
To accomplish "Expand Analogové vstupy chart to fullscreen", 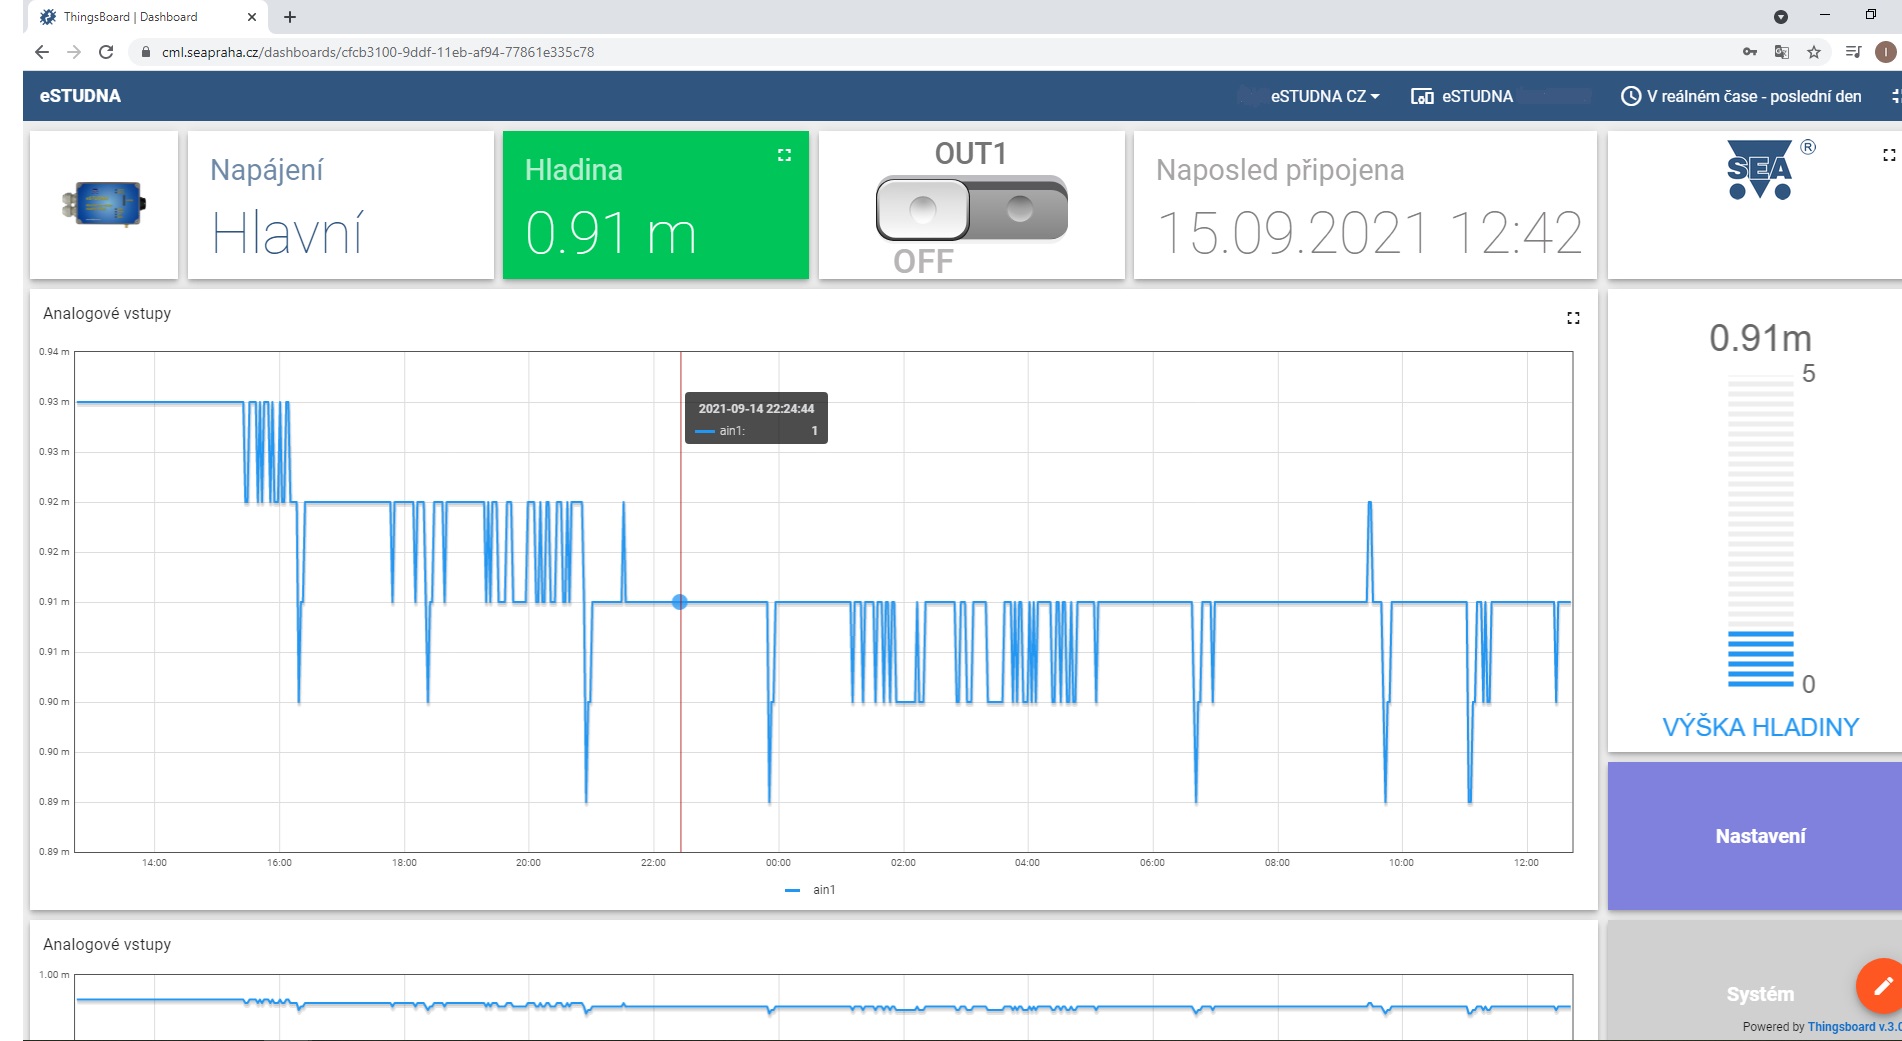I will pos(1573,318).
